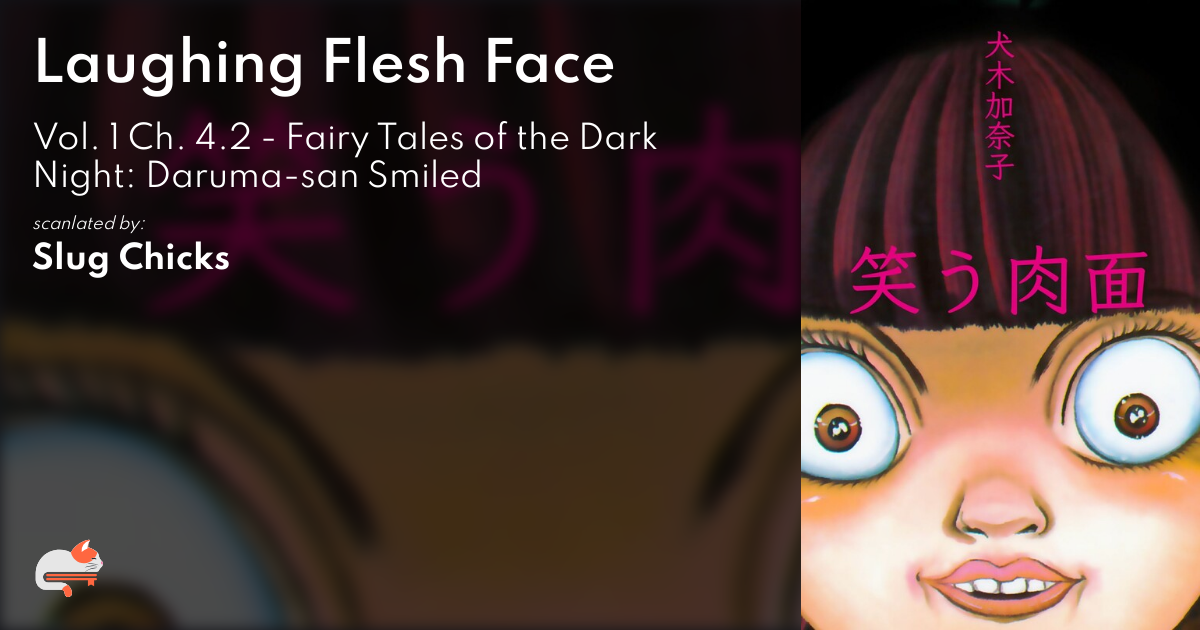Select the Slug Chicks scanlation group
Image resolution: width=1200 pixels, height=630 pixels.
(131, 258)
